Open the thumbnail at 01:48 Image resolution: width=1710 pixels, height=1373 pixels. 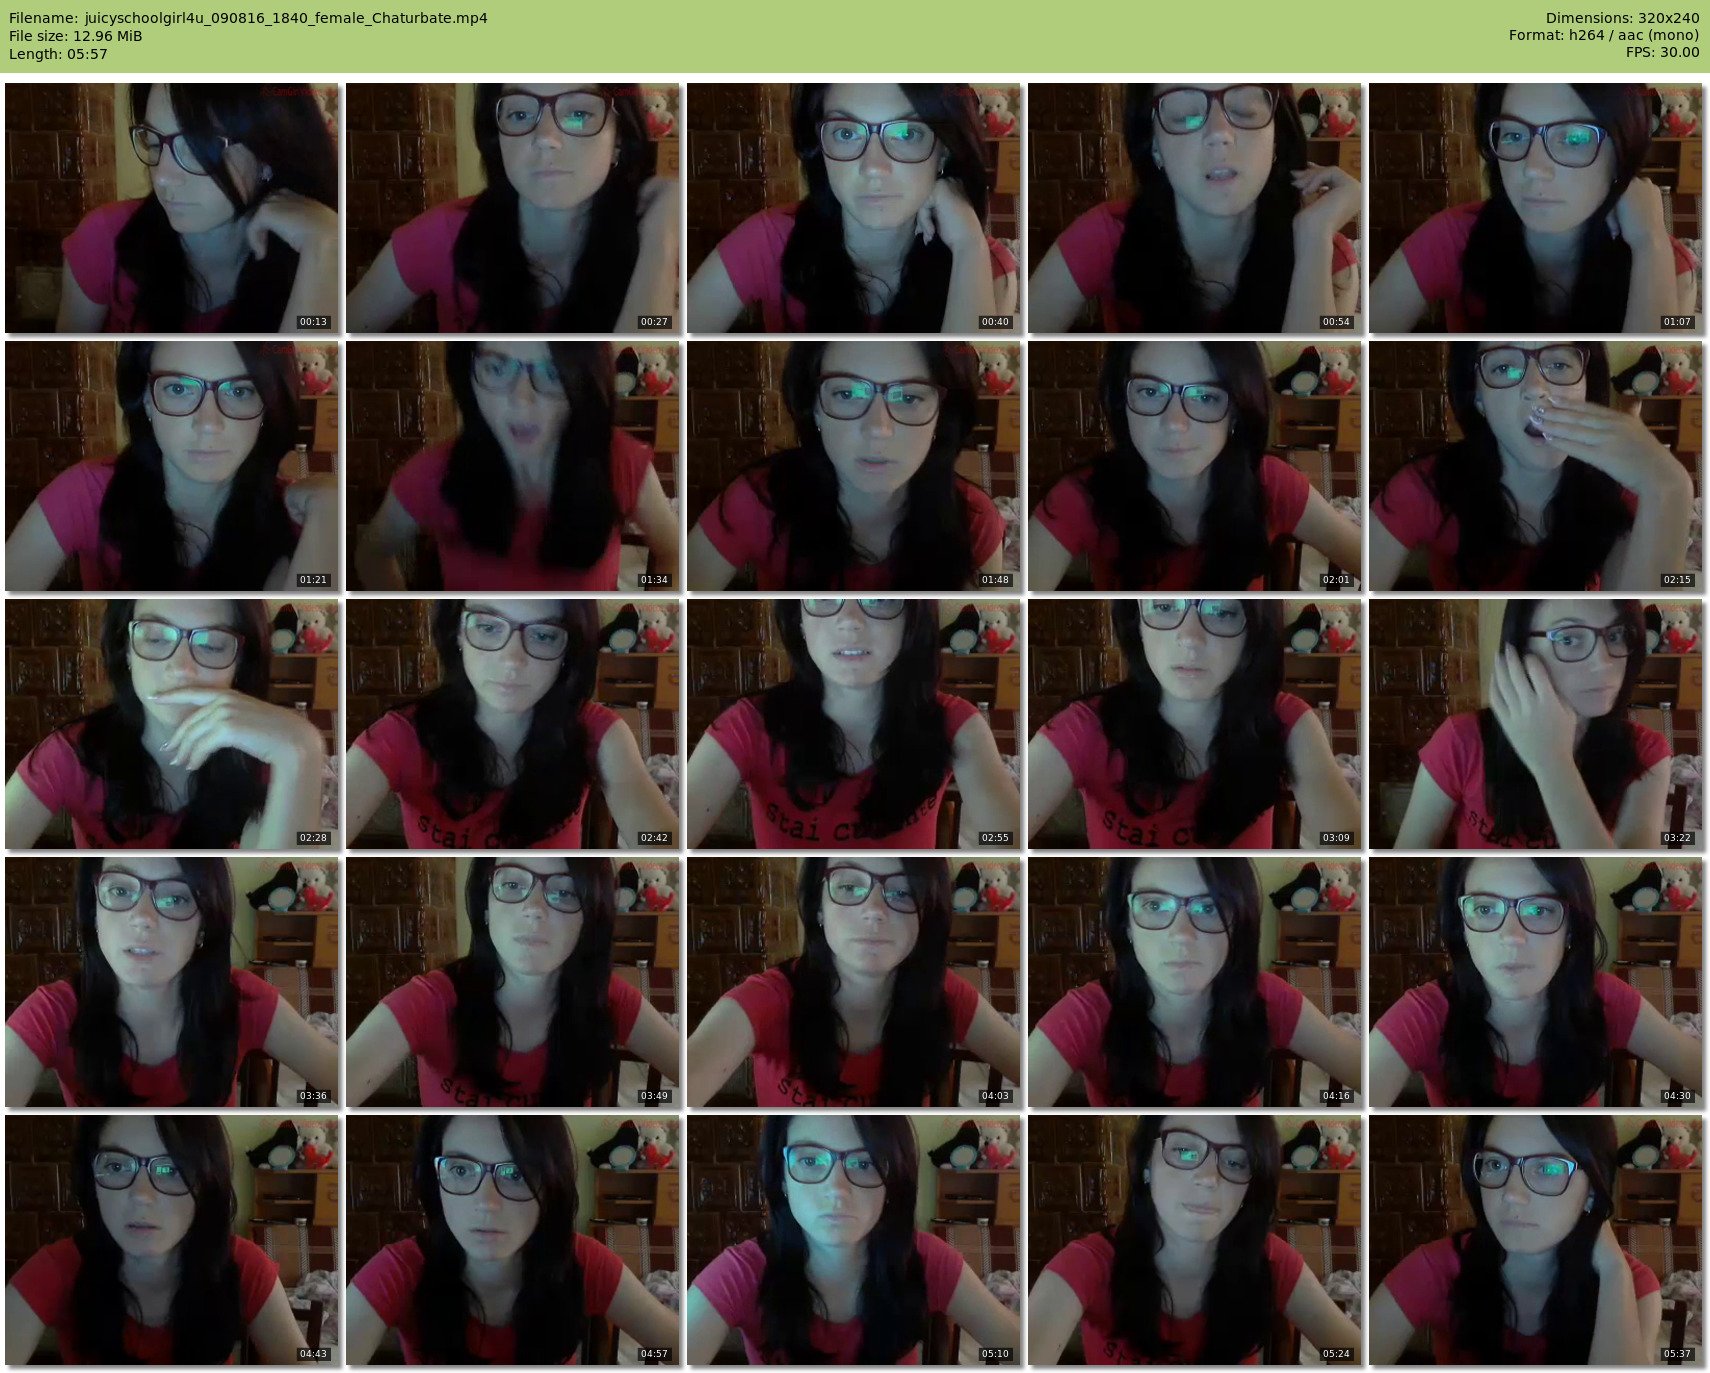(854, 466)
